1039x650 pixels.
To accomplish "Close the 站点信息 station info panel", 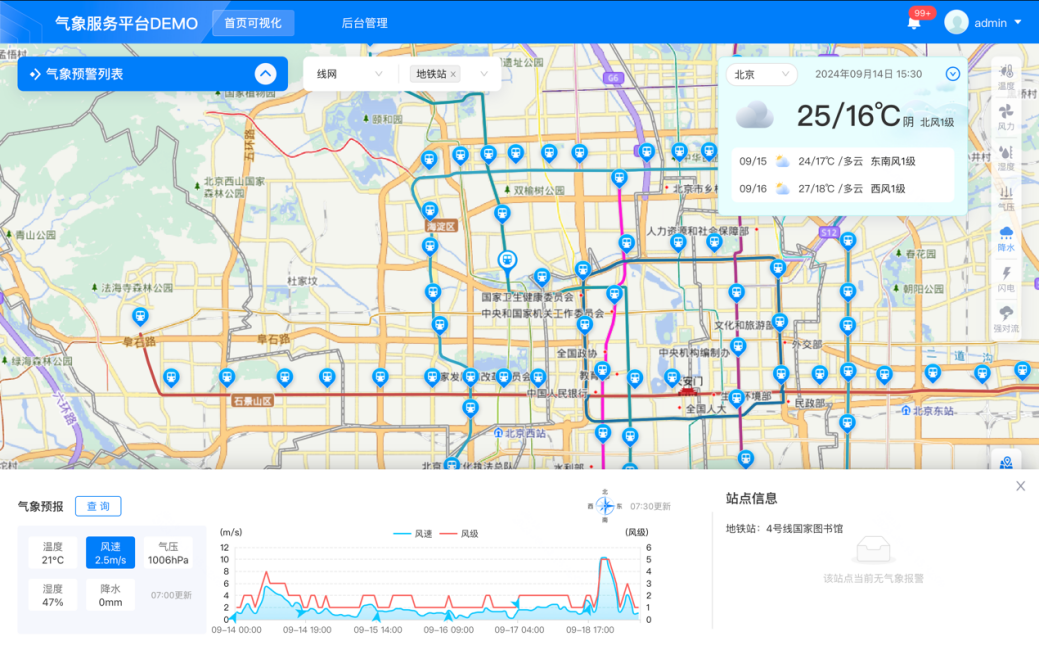I will pyautogui.click(x=1020, y=485).
